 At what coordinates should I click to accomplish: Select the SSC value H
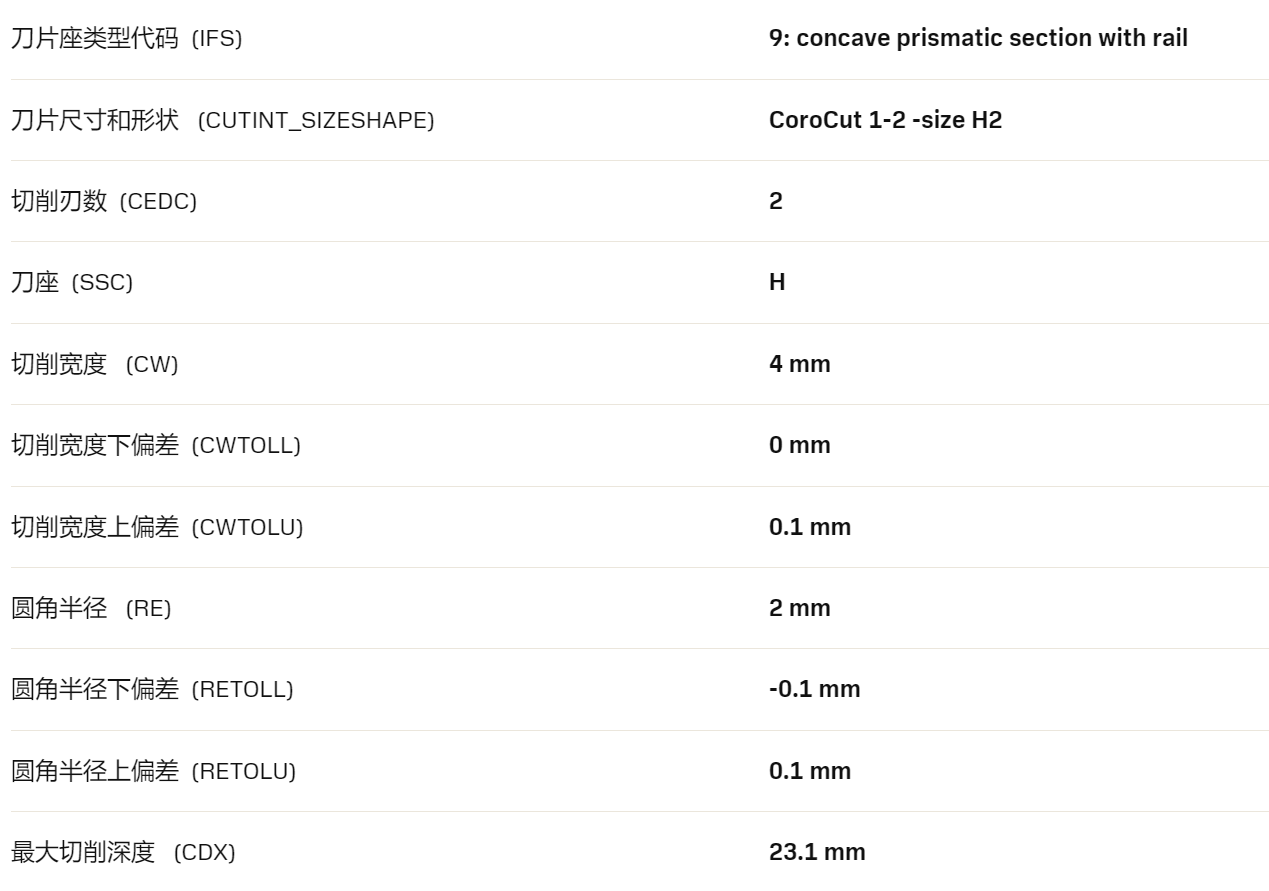tap(777, 283)
